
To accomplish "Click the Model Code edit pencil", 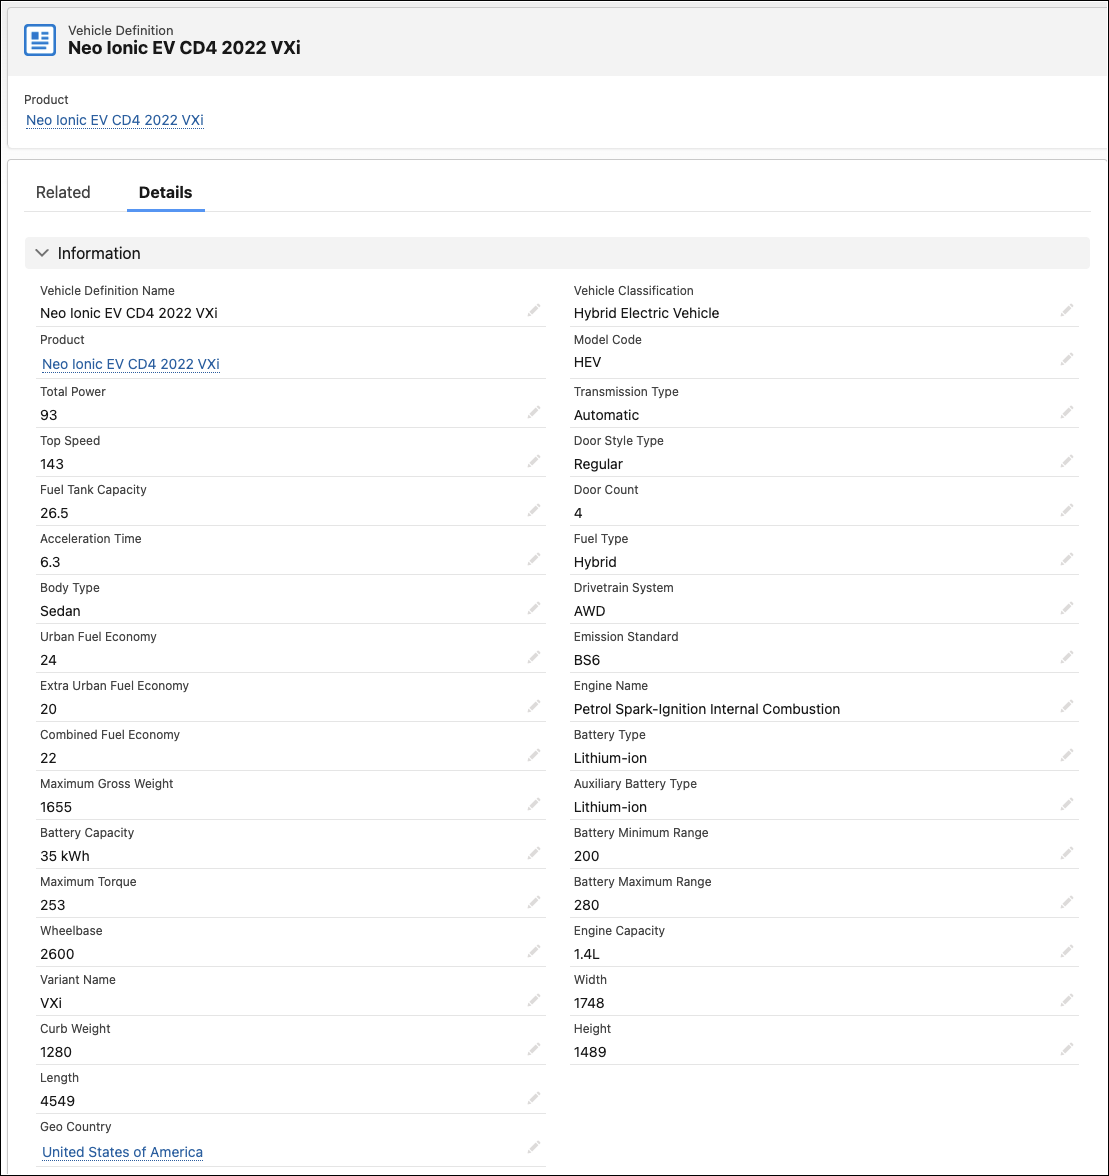I will coord(1067,359).
